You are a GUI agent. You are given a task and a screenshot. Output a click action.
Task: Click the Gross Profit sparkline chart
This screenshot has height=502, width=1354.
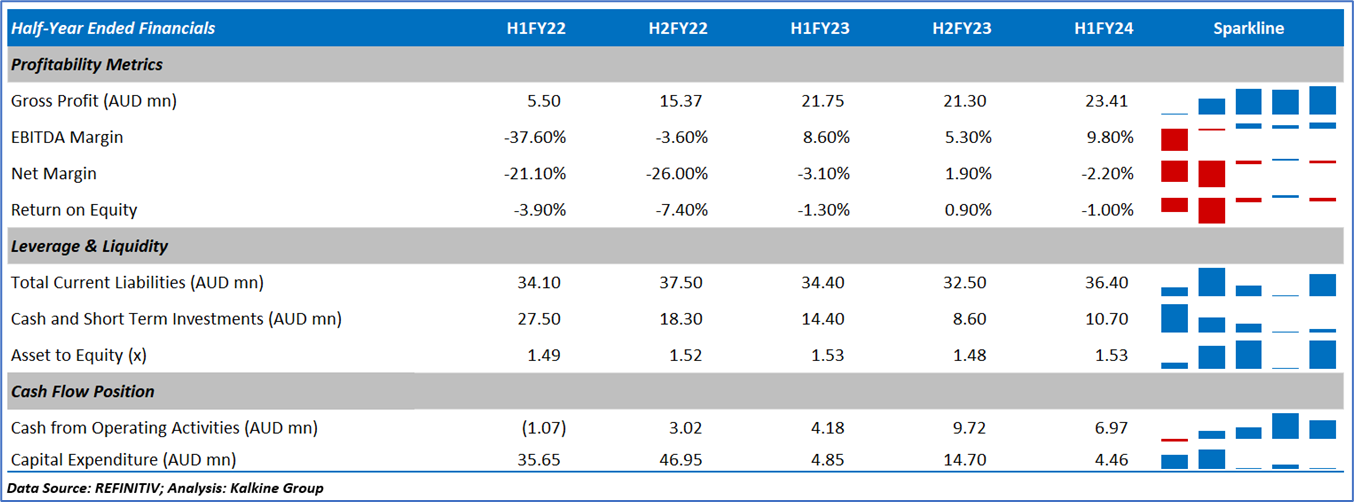click(x=1249, y=101)
